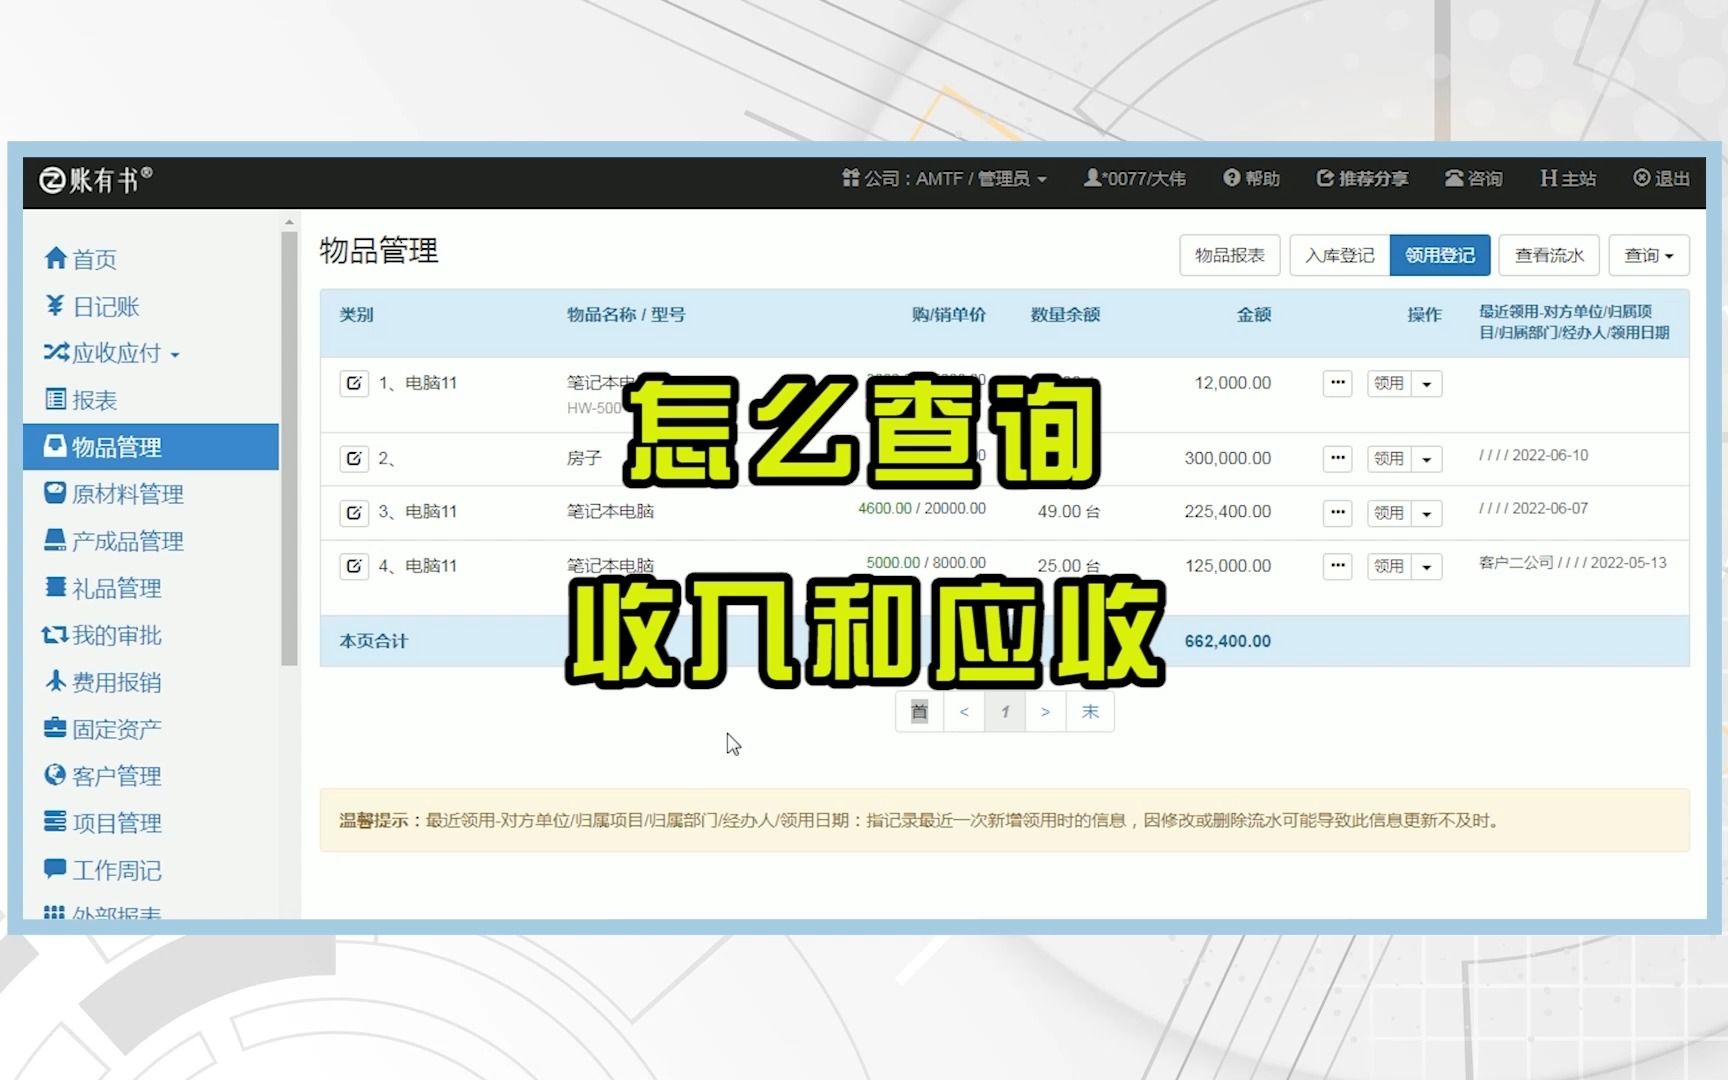
Task: Expand the 应收应付 sidebar submenu
Action: (111, 353)
